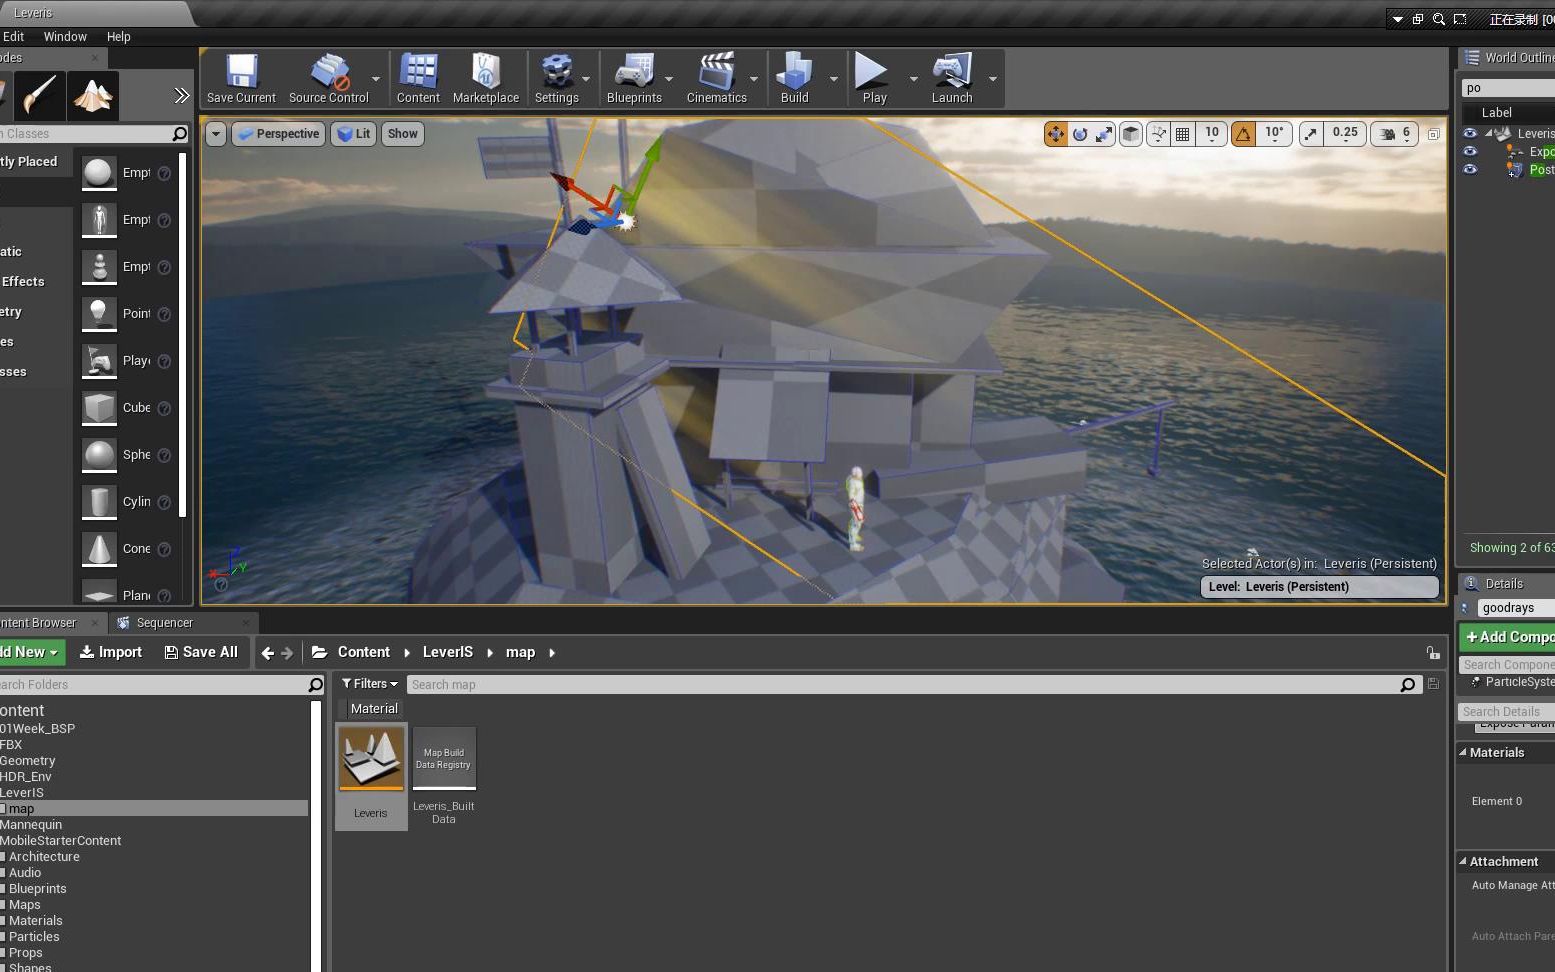Open the Blueprints dropdown arrow
This screenshot has width=1555, height=972.
pyautogui.click(x=668, y=79)
